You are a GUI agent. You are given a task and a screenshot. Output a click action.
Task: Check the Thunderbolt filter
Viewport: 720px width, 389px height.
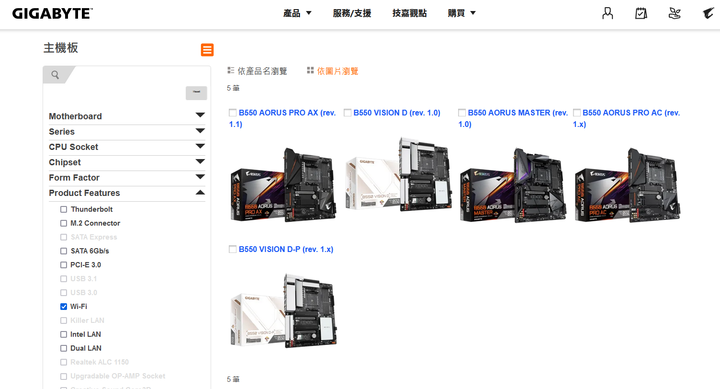tap(64, 209)
